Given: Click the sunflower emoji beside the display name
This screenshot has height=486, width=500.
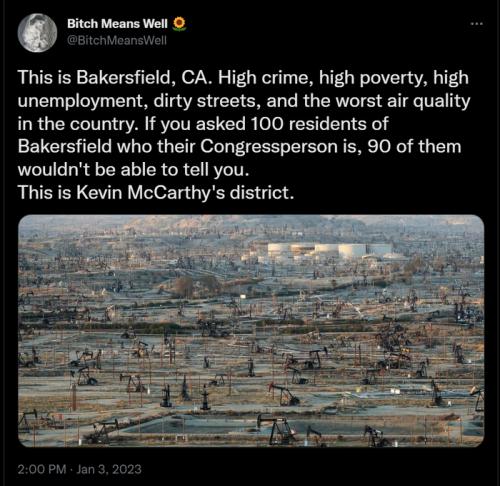Looking at the screenshot, I should (x=179, y=24).
